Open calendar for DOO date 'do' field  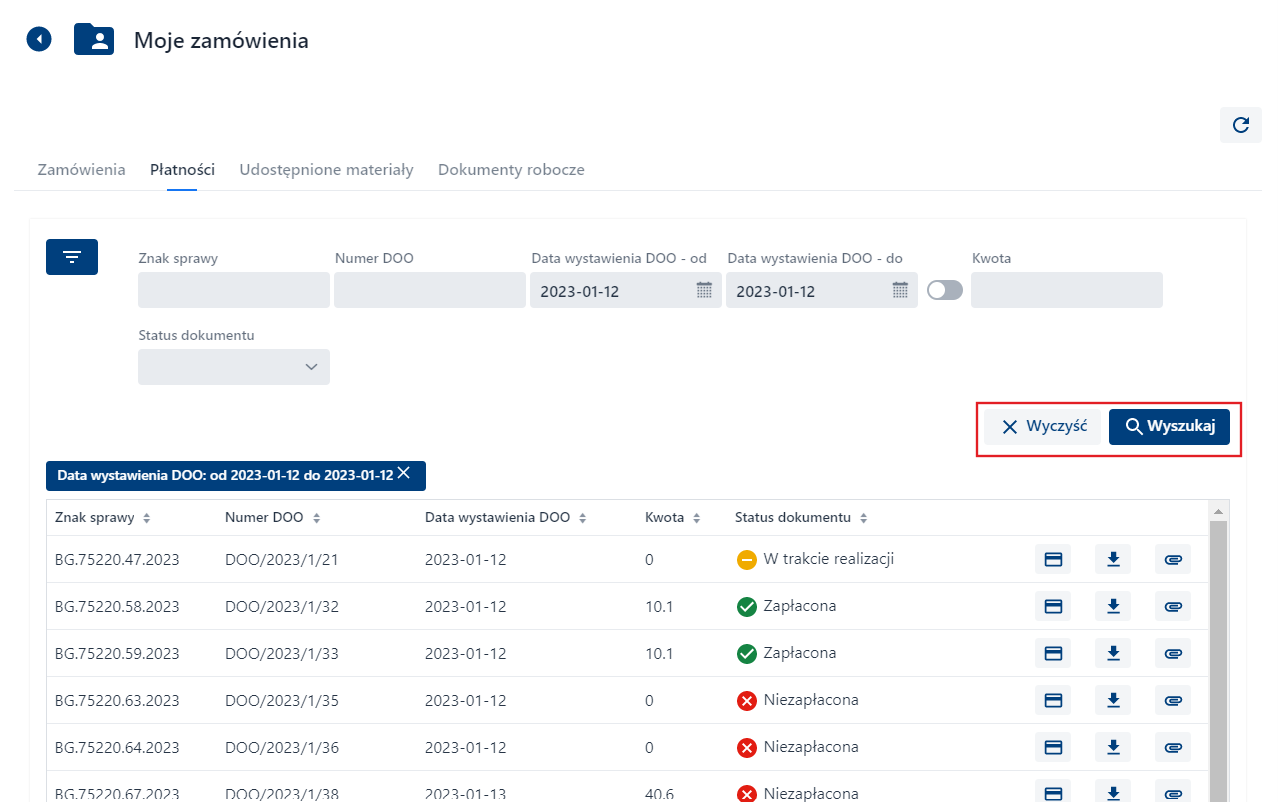pos(900,291)
